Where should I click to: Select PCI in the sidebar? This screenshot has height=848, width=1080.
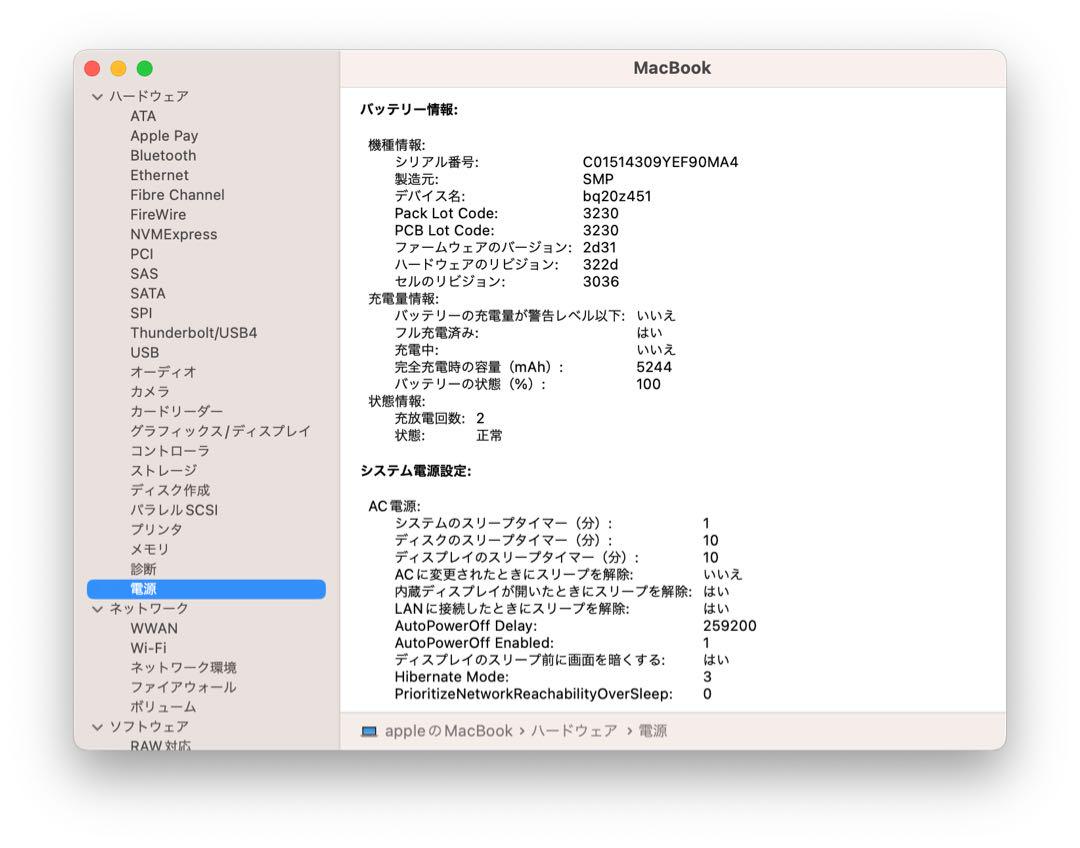142,254
